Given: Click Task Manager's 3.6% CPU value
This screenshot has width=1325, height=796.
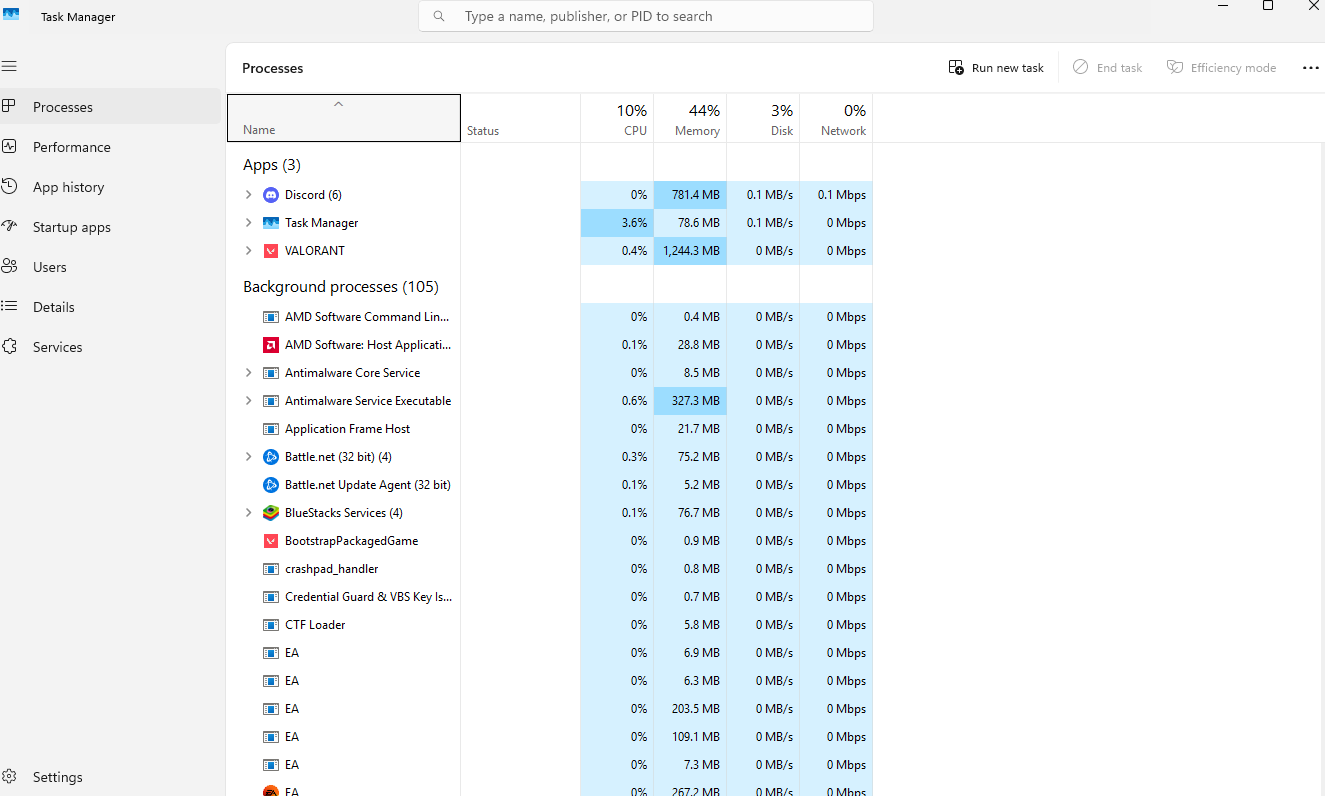Looking at the screenshot, I should click(617, 223).
